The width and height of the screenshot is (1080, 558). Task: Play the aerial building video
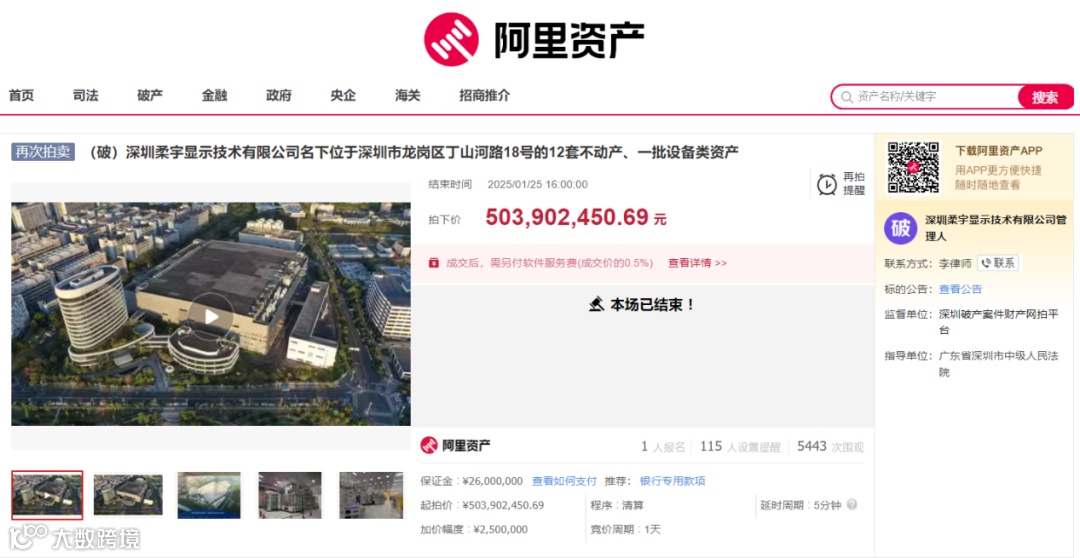(211, 316)
